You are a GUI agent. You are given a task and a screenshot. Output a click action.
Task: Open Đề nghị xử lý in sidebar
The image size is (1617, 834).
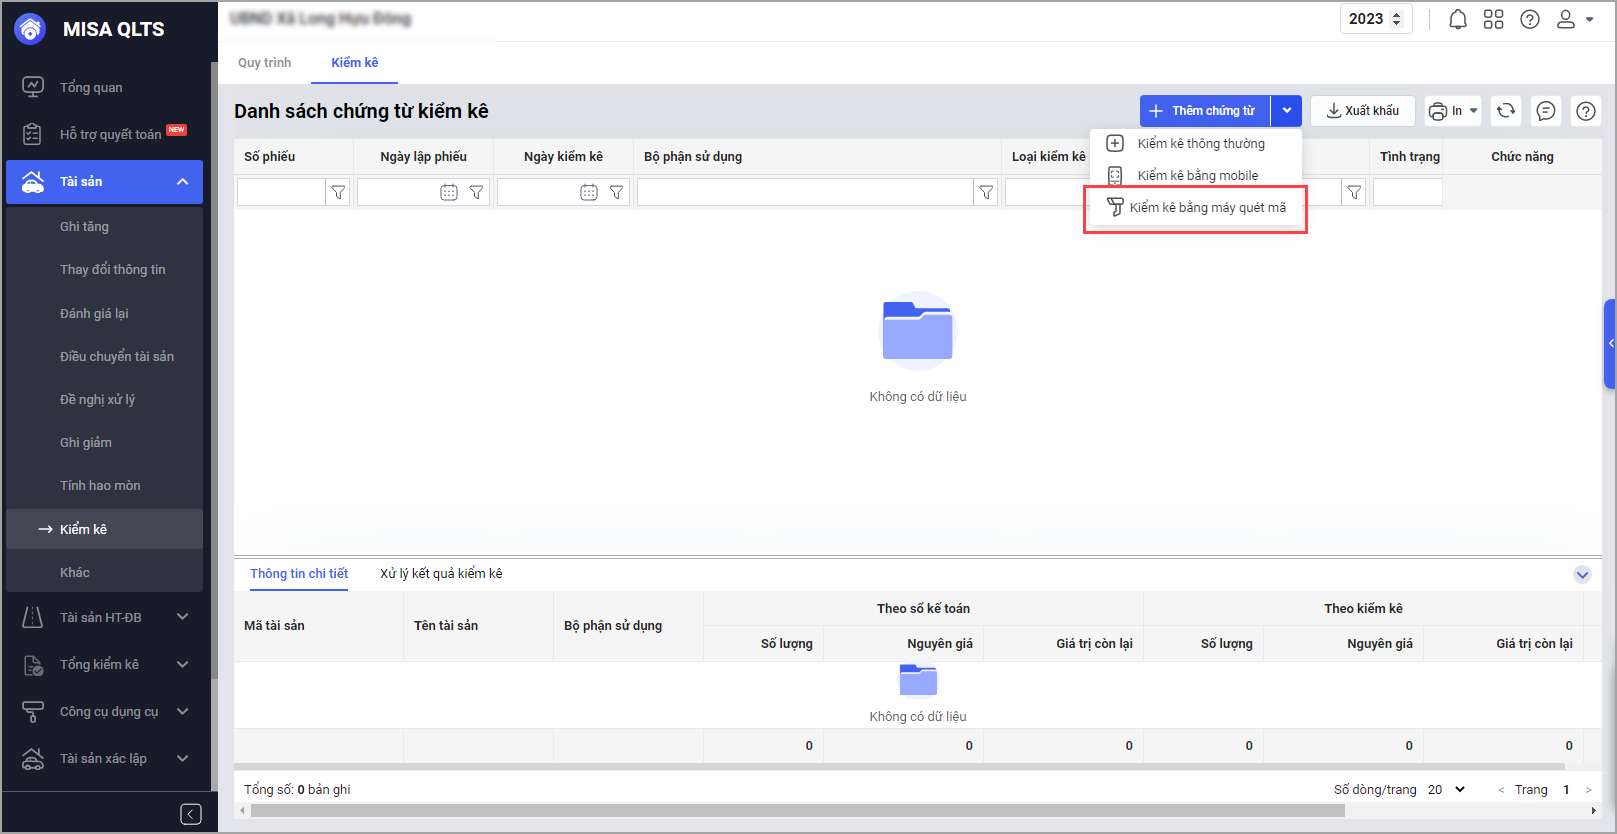(97, 400)
